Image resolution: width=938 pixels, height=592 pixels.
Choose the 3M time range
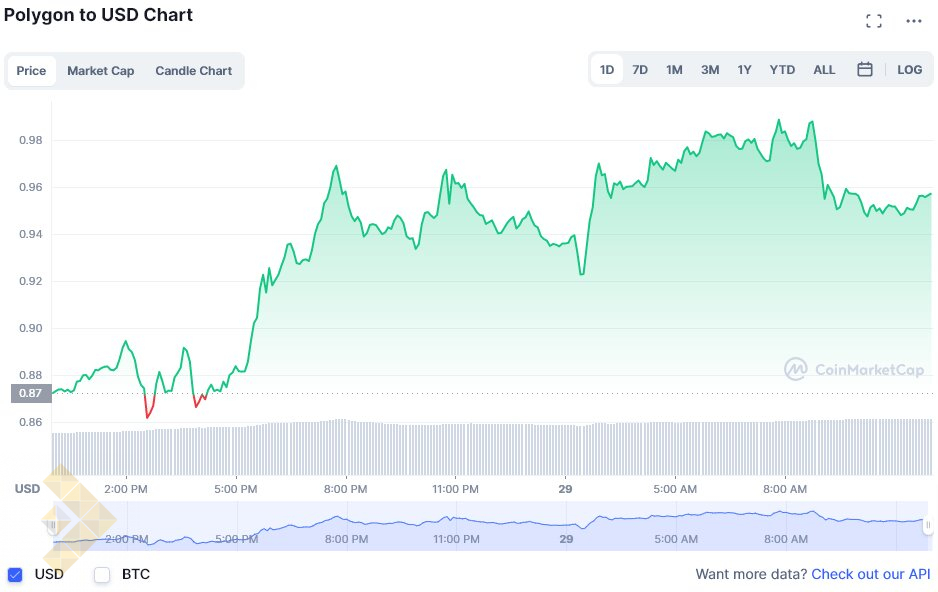(x=710, y=70)
